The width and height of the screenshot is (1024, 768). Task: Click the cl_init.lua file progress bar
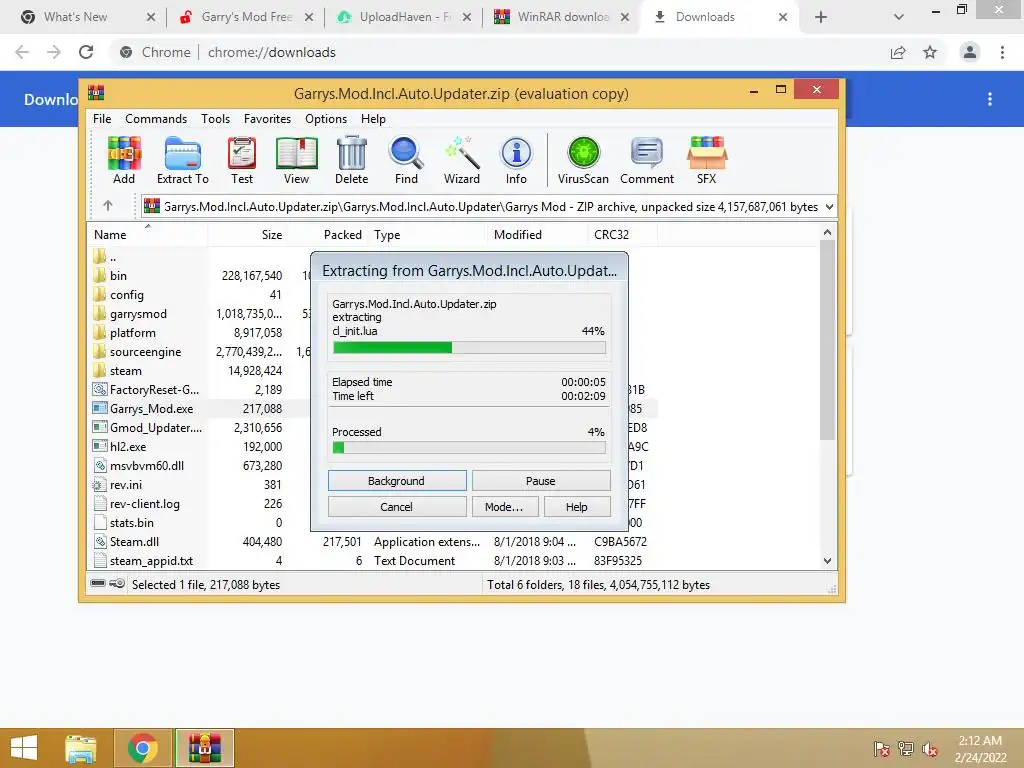point(469,347)
